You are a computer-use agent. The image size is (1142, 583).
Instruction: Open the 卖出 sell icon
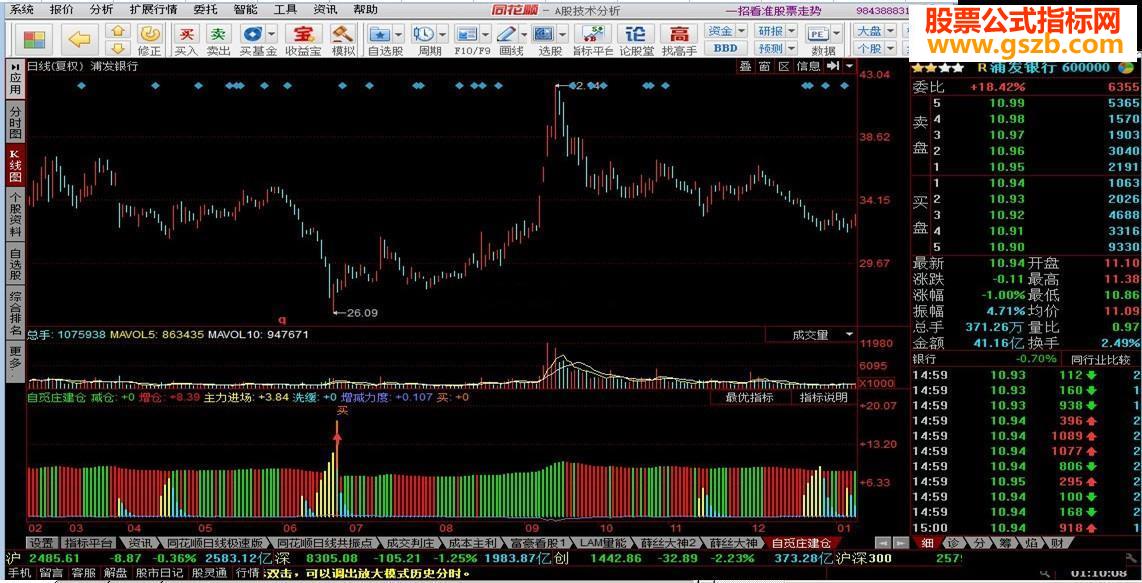218,40
